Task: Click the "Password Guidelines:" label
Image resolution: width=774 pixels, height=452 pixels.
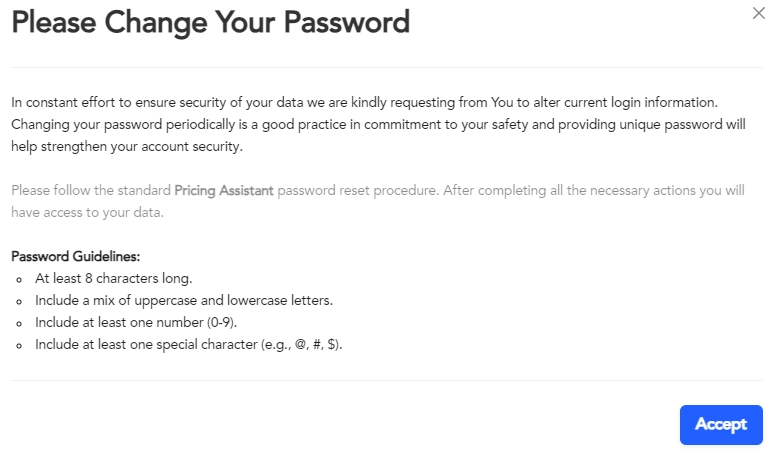Action: pyautogui.click(x=75, y=256)
